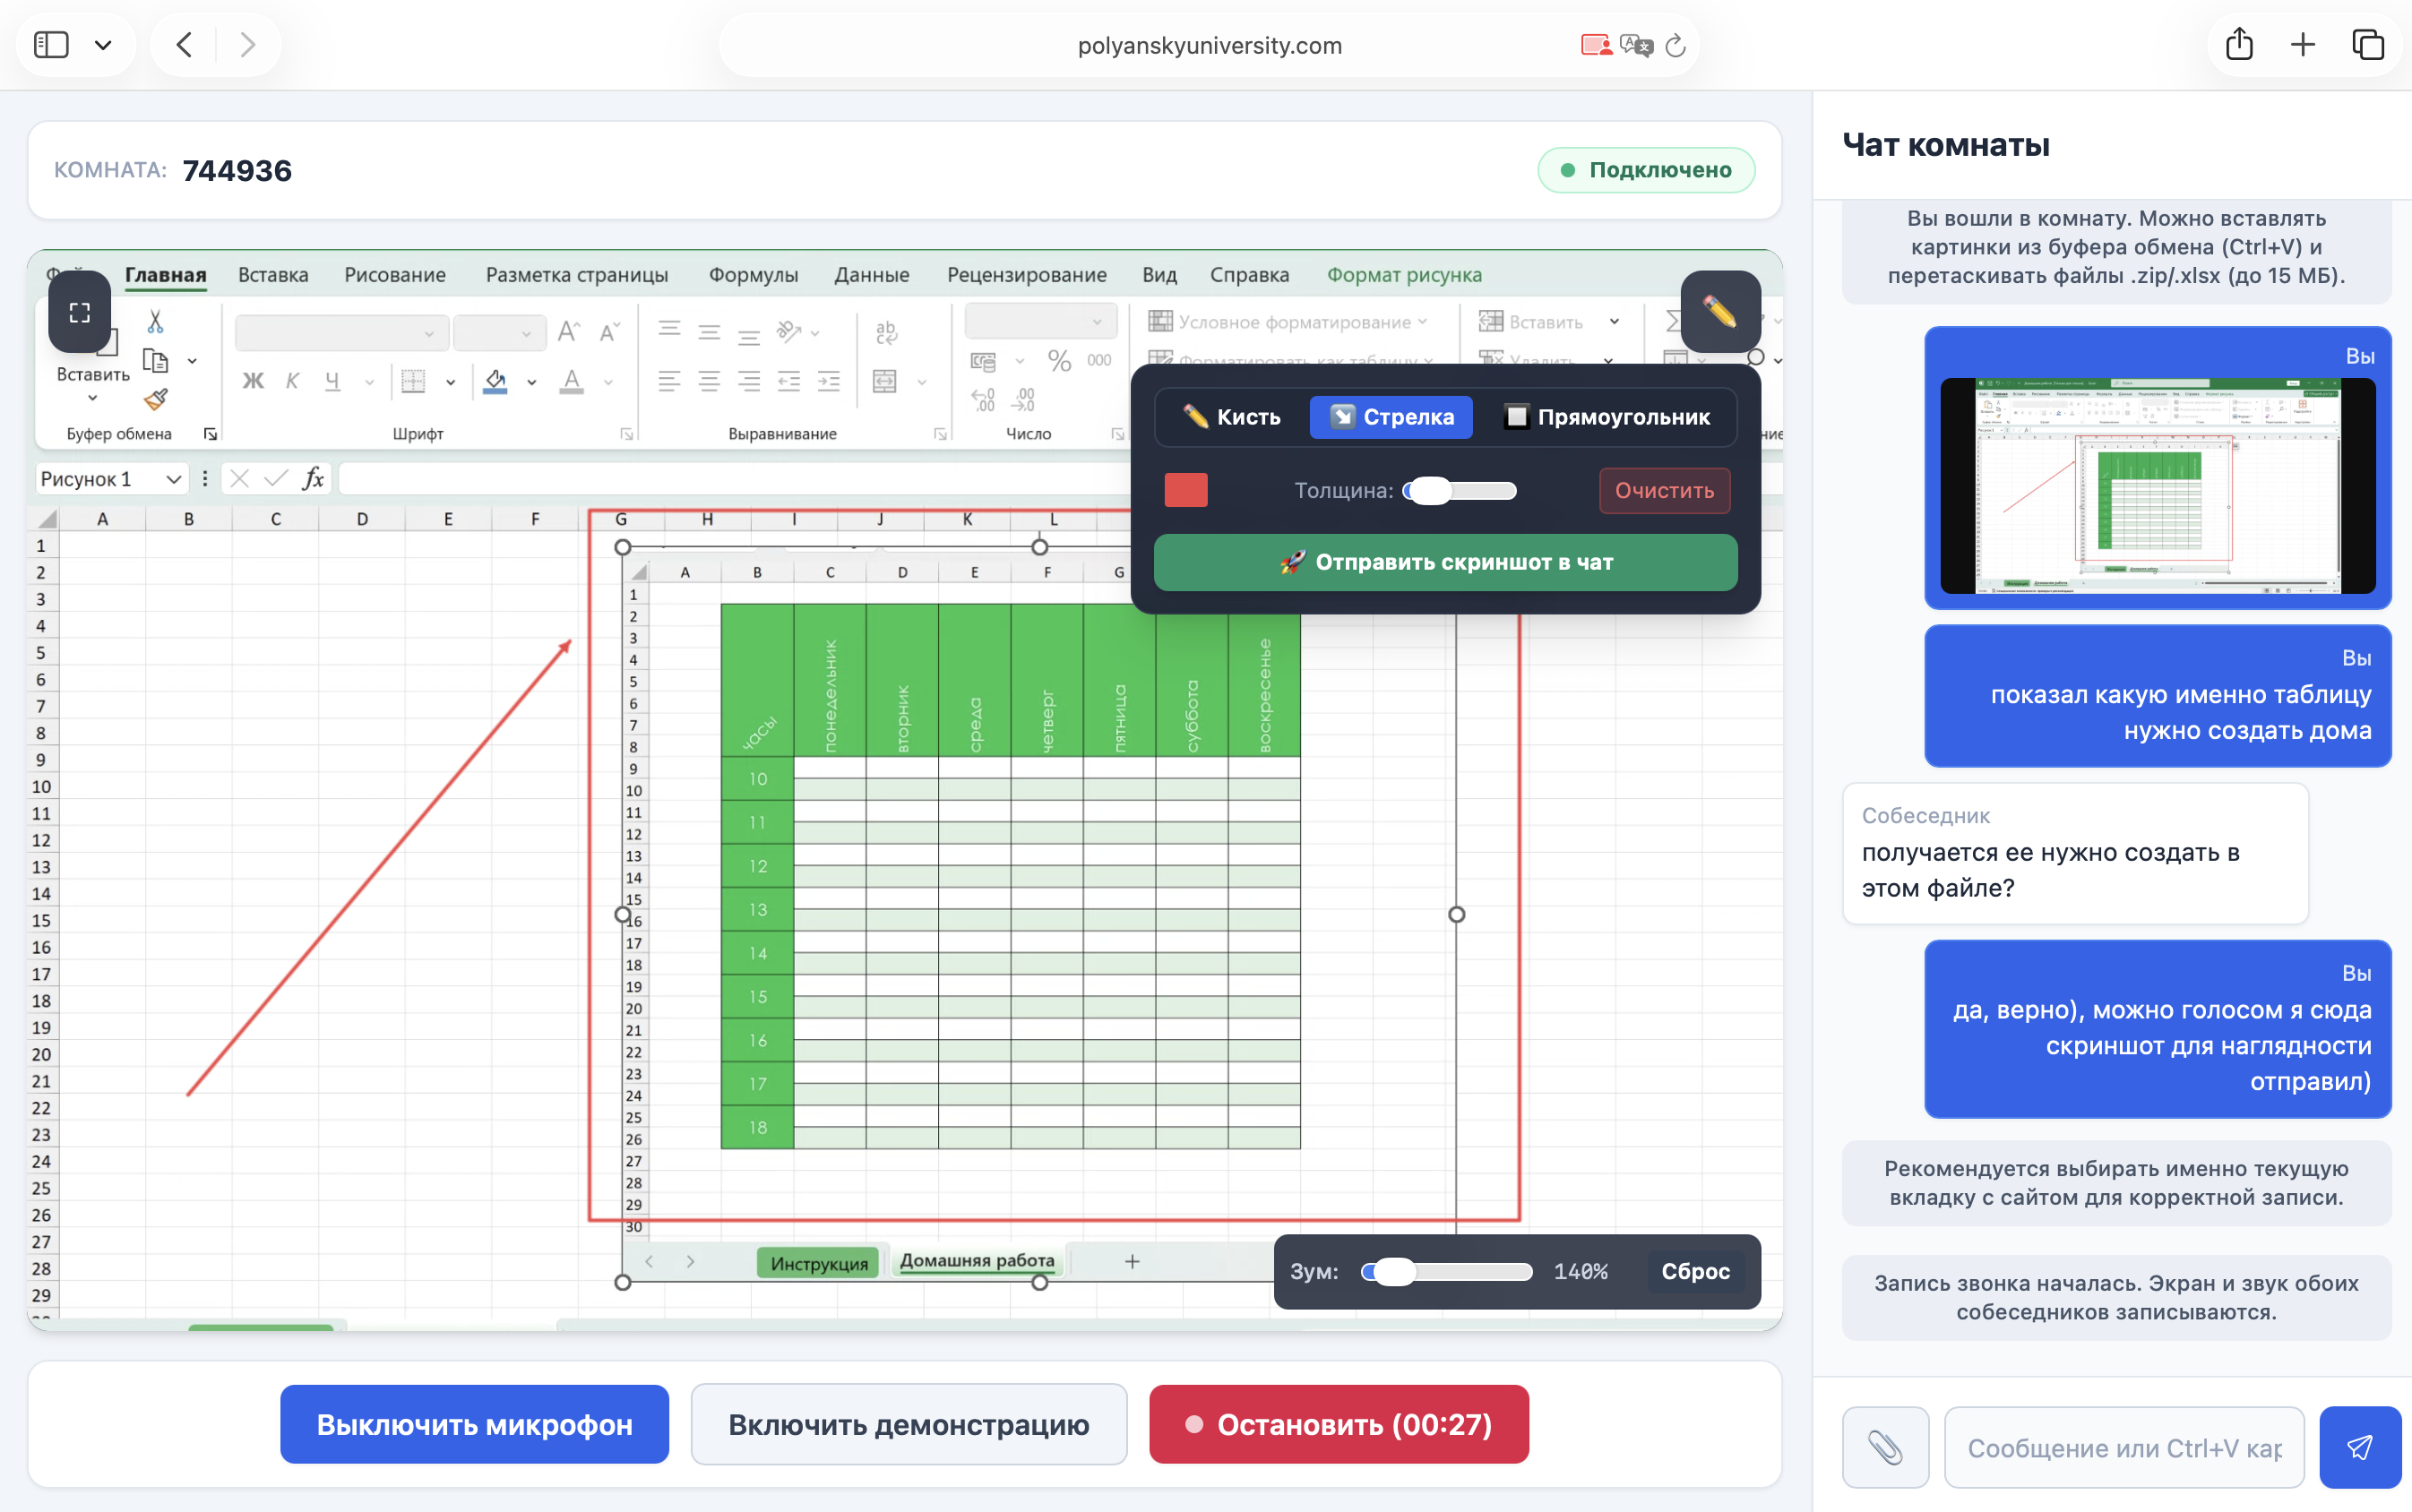2412x1512 pixels.
Task: Select the Кисть brush tool
Action: [x=1232, y=417]
